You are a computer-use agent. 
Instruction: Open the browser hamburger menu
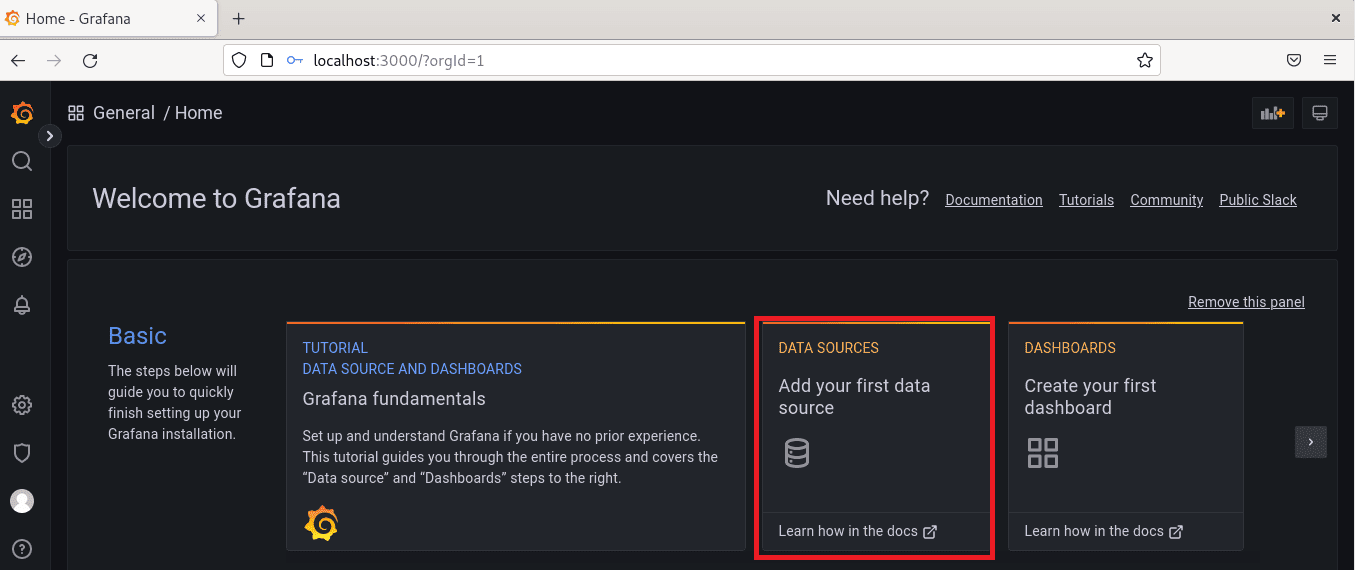[x=1330, y=60]
